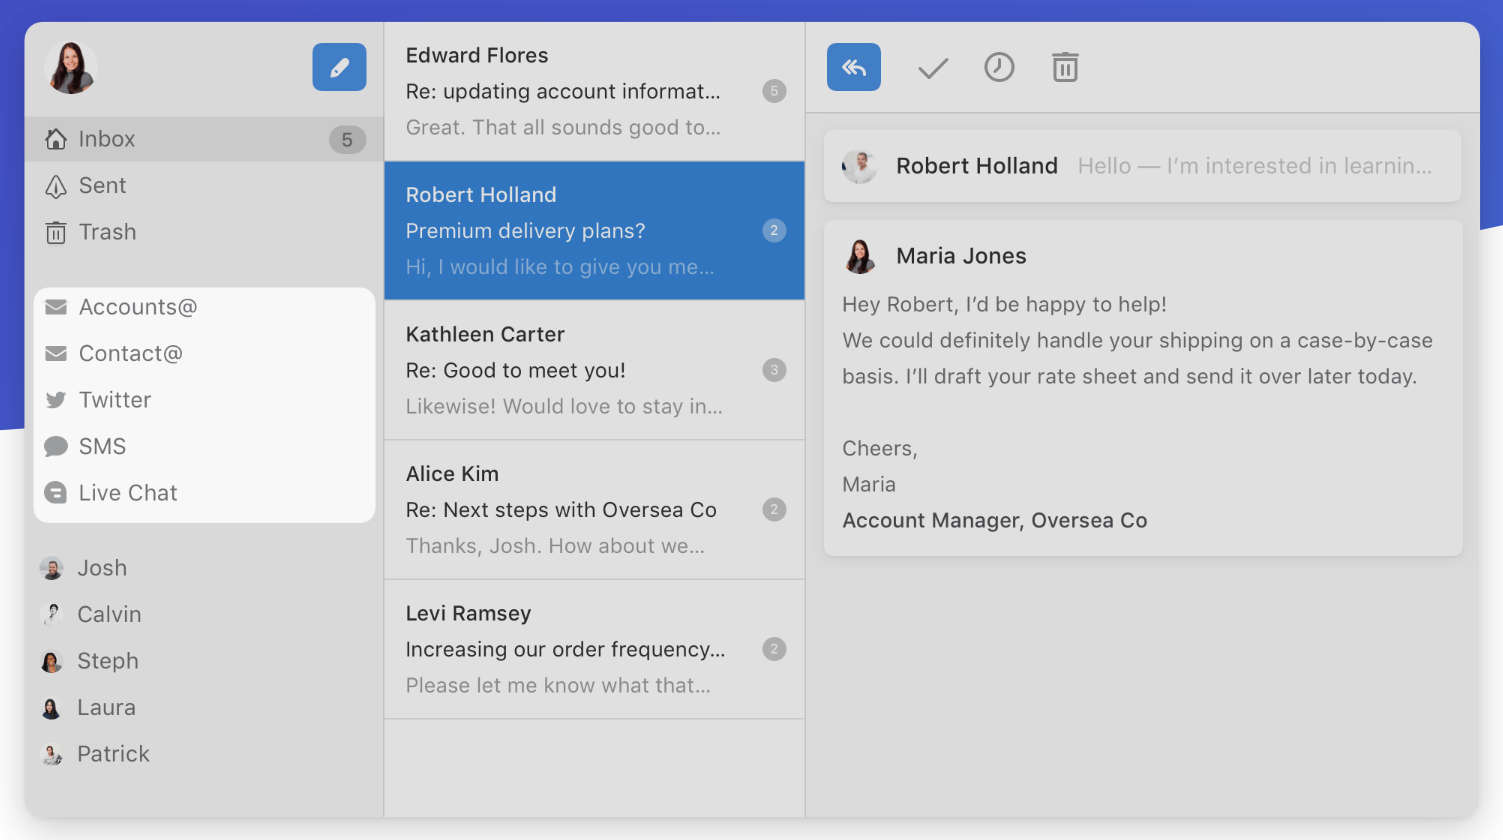Click the profile avatar in the sidebar header
Viewport: 1503px width, 840px height.
(x=71, y=68)
